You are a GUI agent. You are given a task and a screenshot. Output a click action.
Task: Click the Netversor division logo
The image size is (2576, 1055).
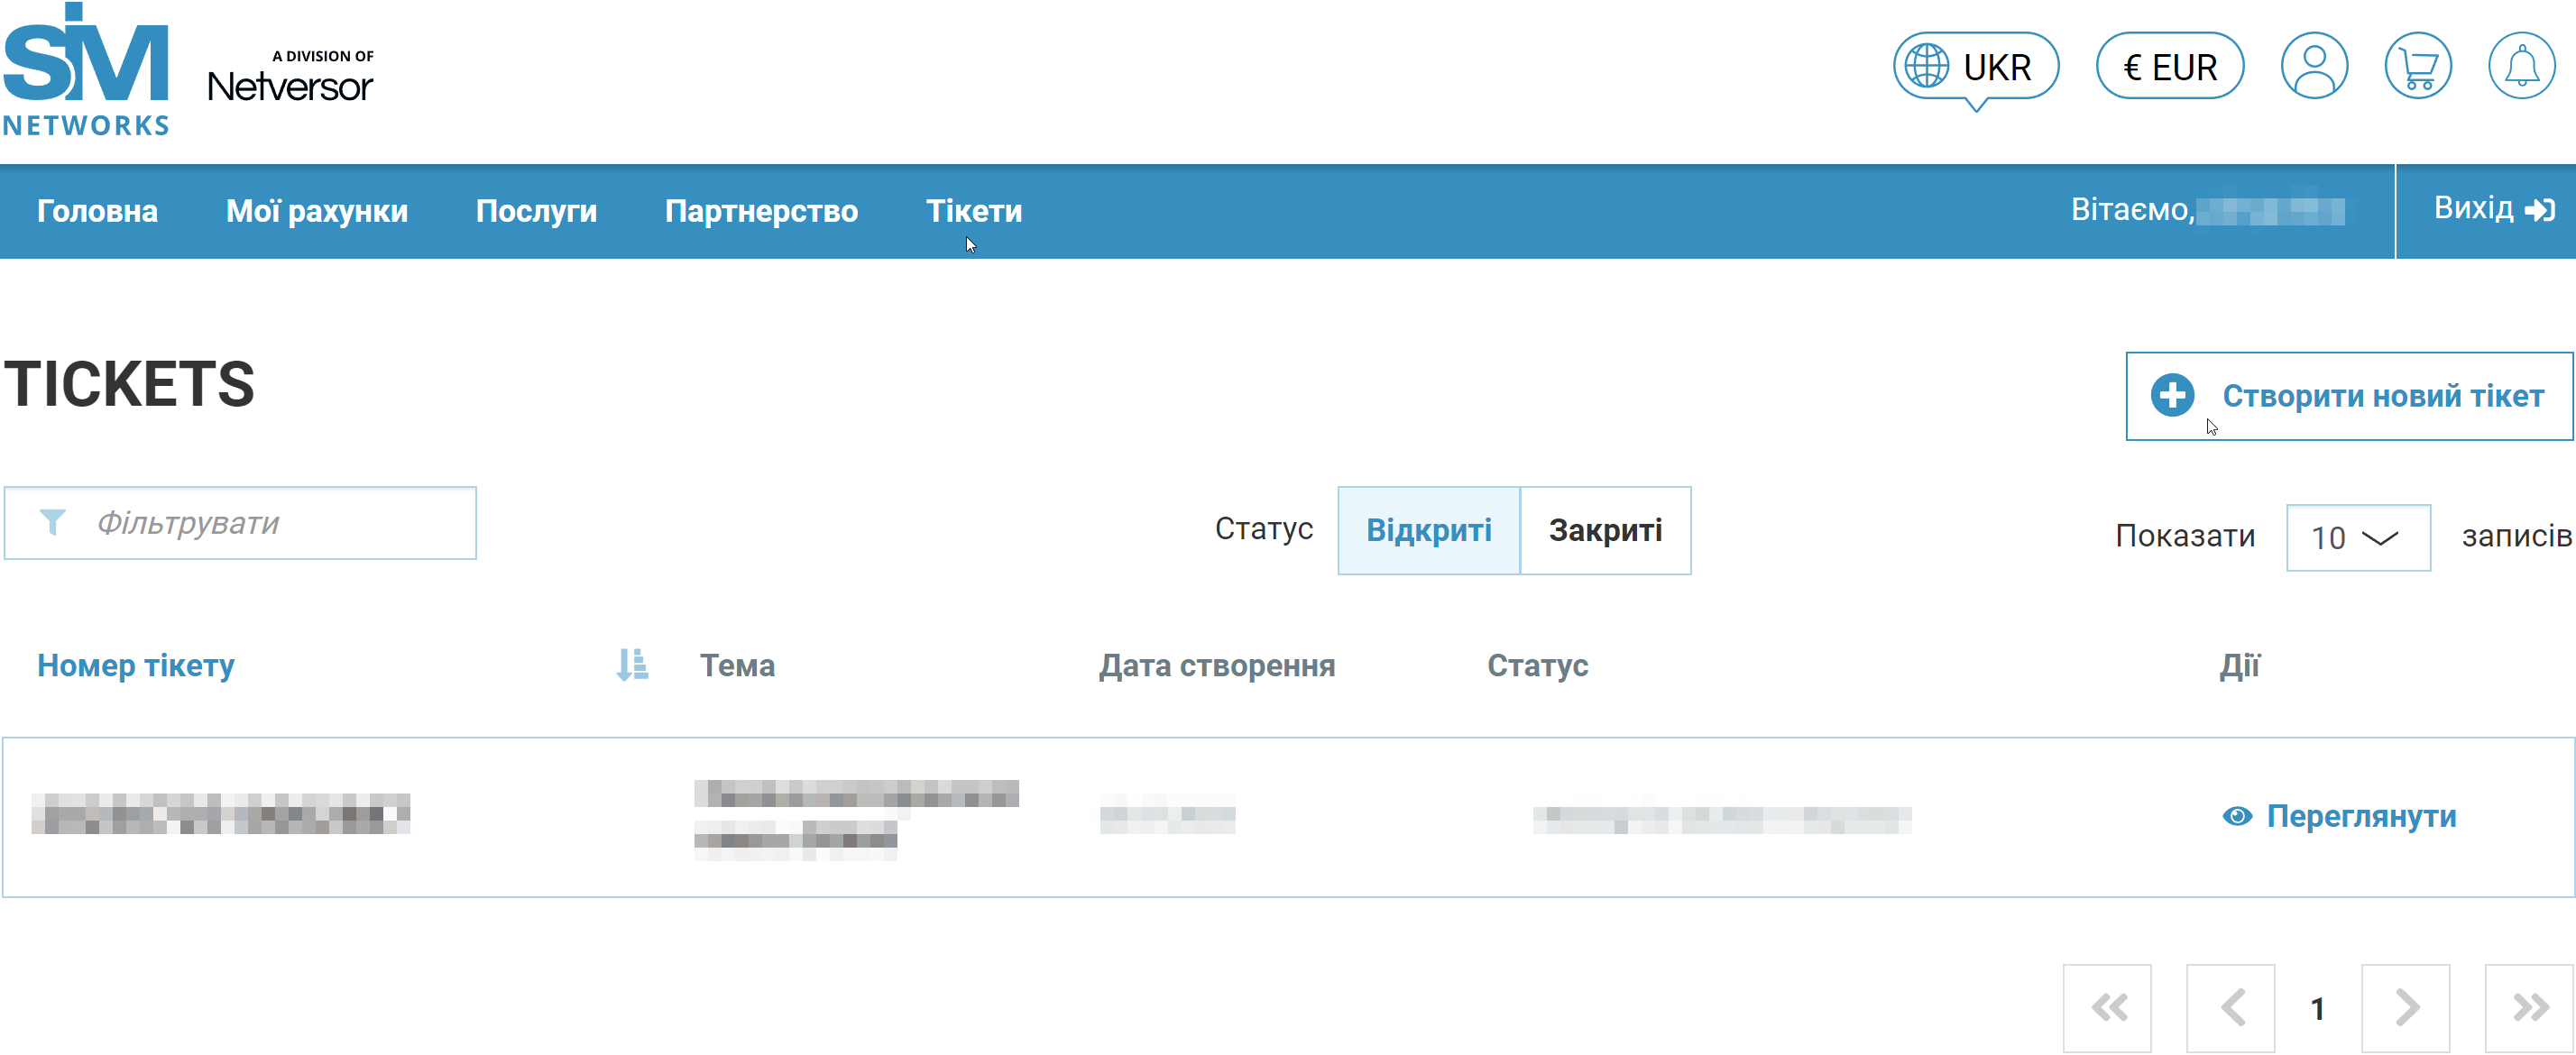pos(291,77)
